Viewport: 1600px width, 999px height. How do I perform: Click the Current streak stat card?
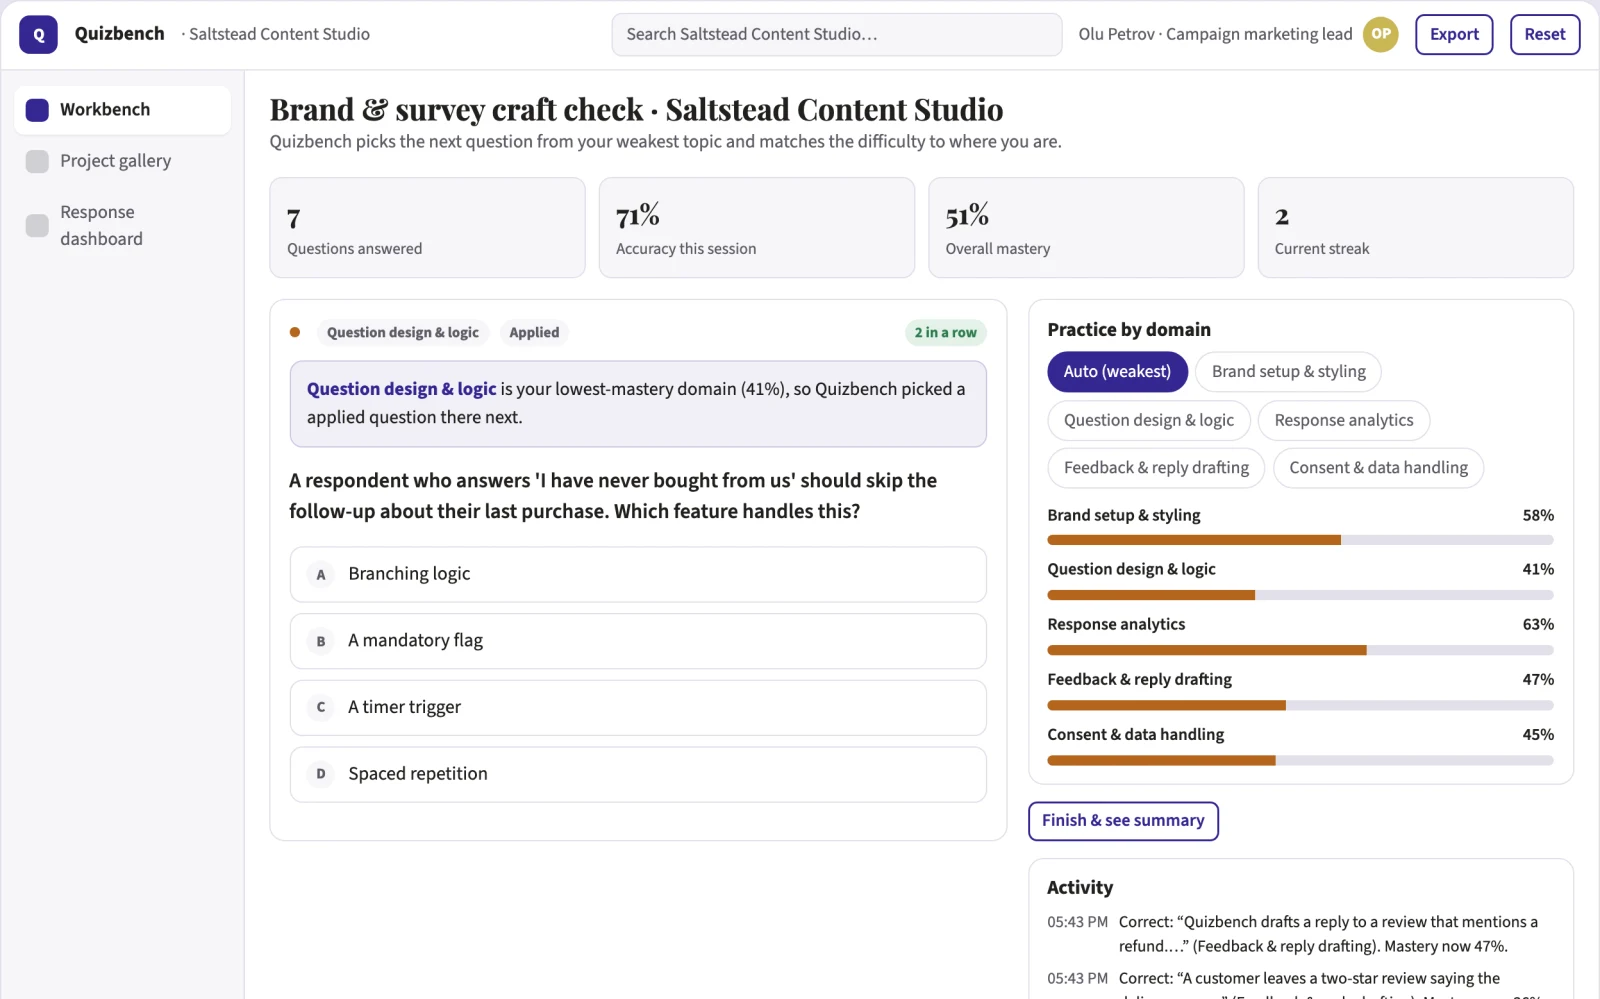pos(1416,228)
